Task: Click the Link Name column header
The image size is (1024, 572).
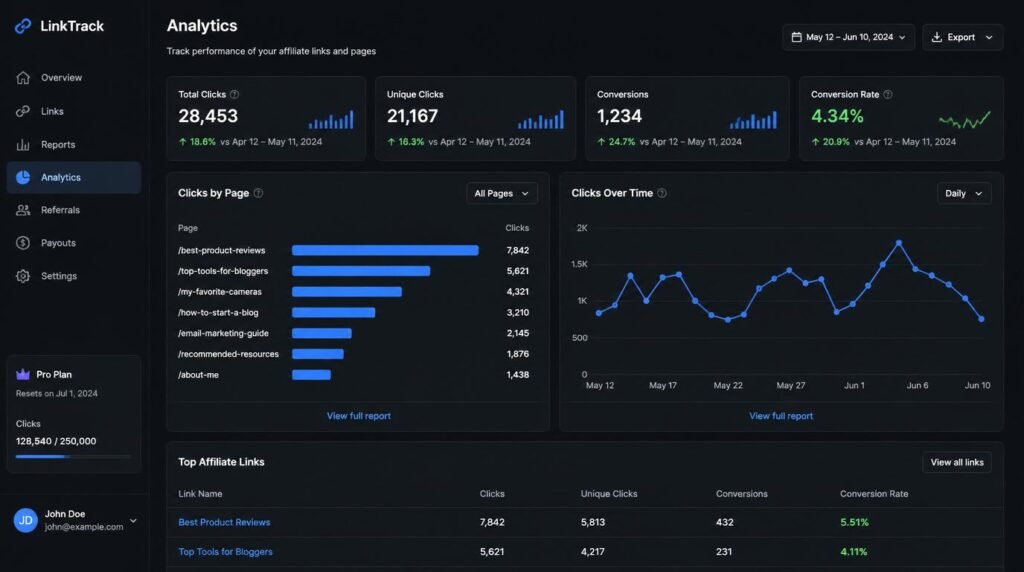Action: coord(200,494)
